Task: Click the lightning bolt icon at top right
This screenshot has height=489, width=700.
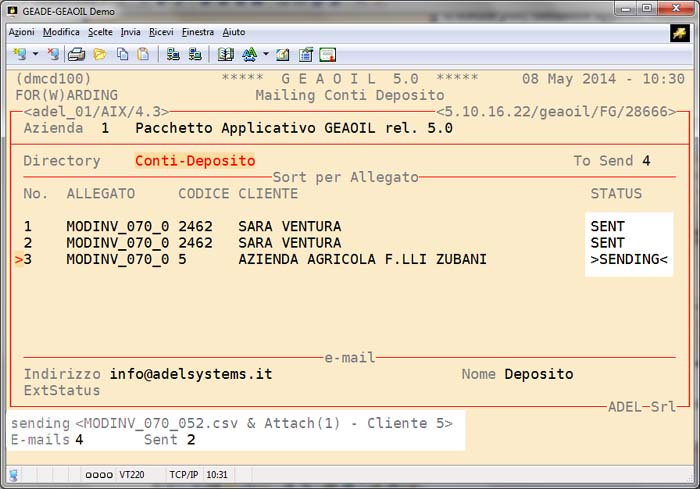Action: pos(679,32)
